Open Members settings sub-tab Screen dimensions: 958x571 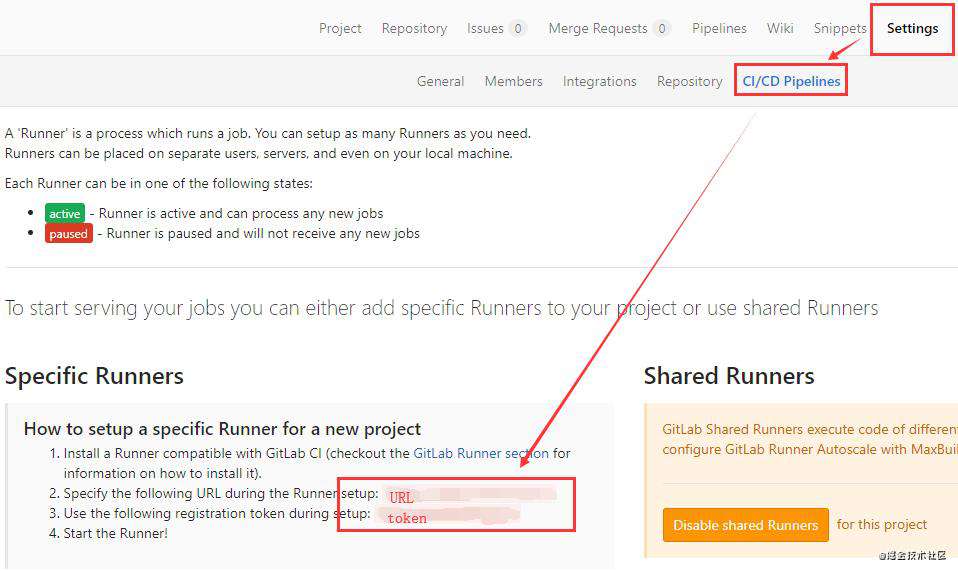(513, 81)
